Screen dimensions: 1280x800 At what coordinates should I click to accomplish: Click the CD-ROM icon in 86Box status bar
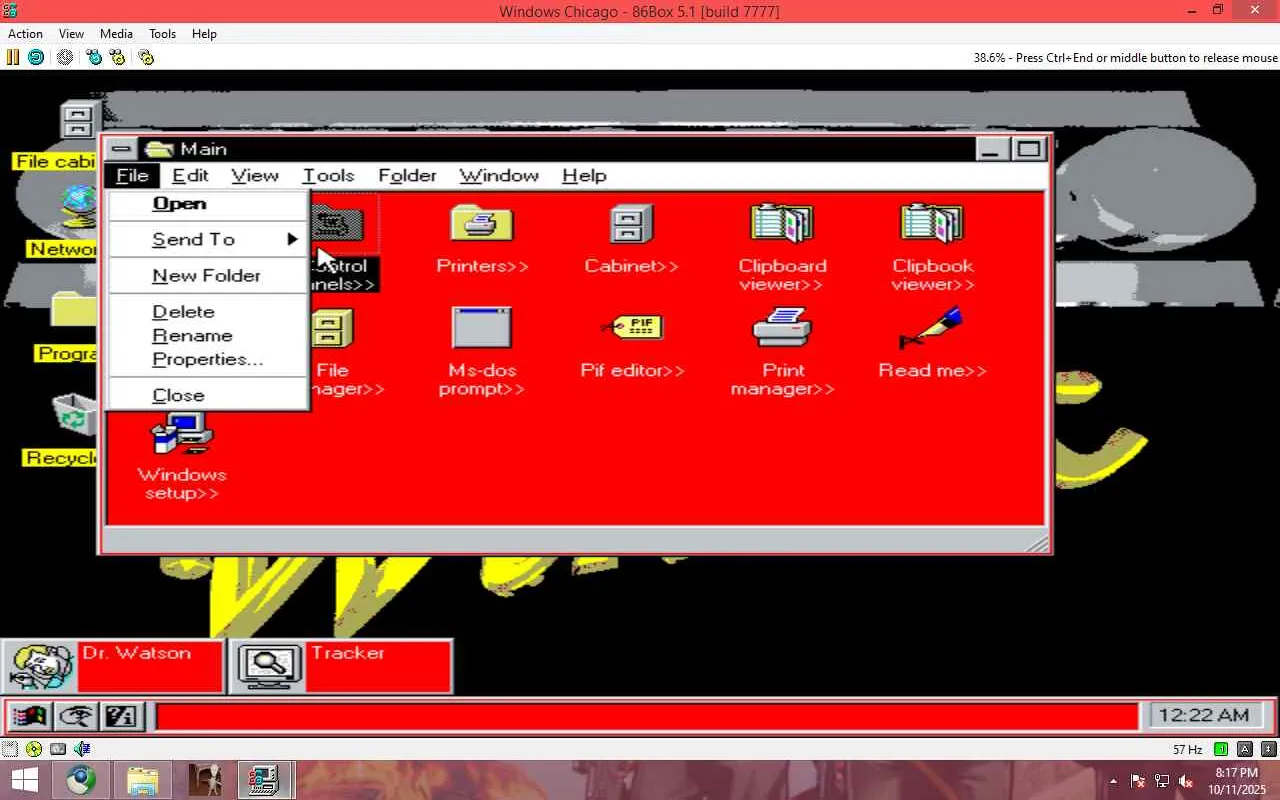coord(35,749)
